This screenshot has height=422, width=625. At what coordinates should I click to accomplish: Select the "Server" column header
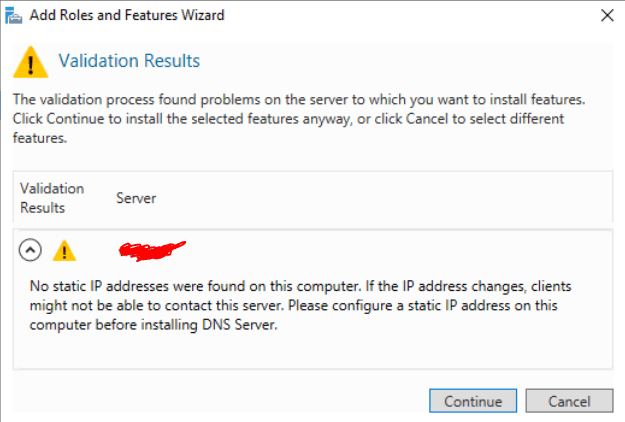click(136, 198)
